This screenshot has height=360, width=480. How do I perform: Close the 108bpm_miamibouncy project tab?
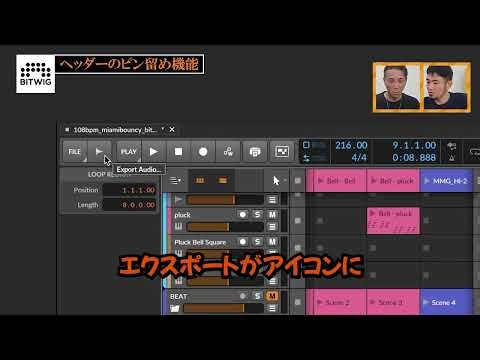(172, 129)
